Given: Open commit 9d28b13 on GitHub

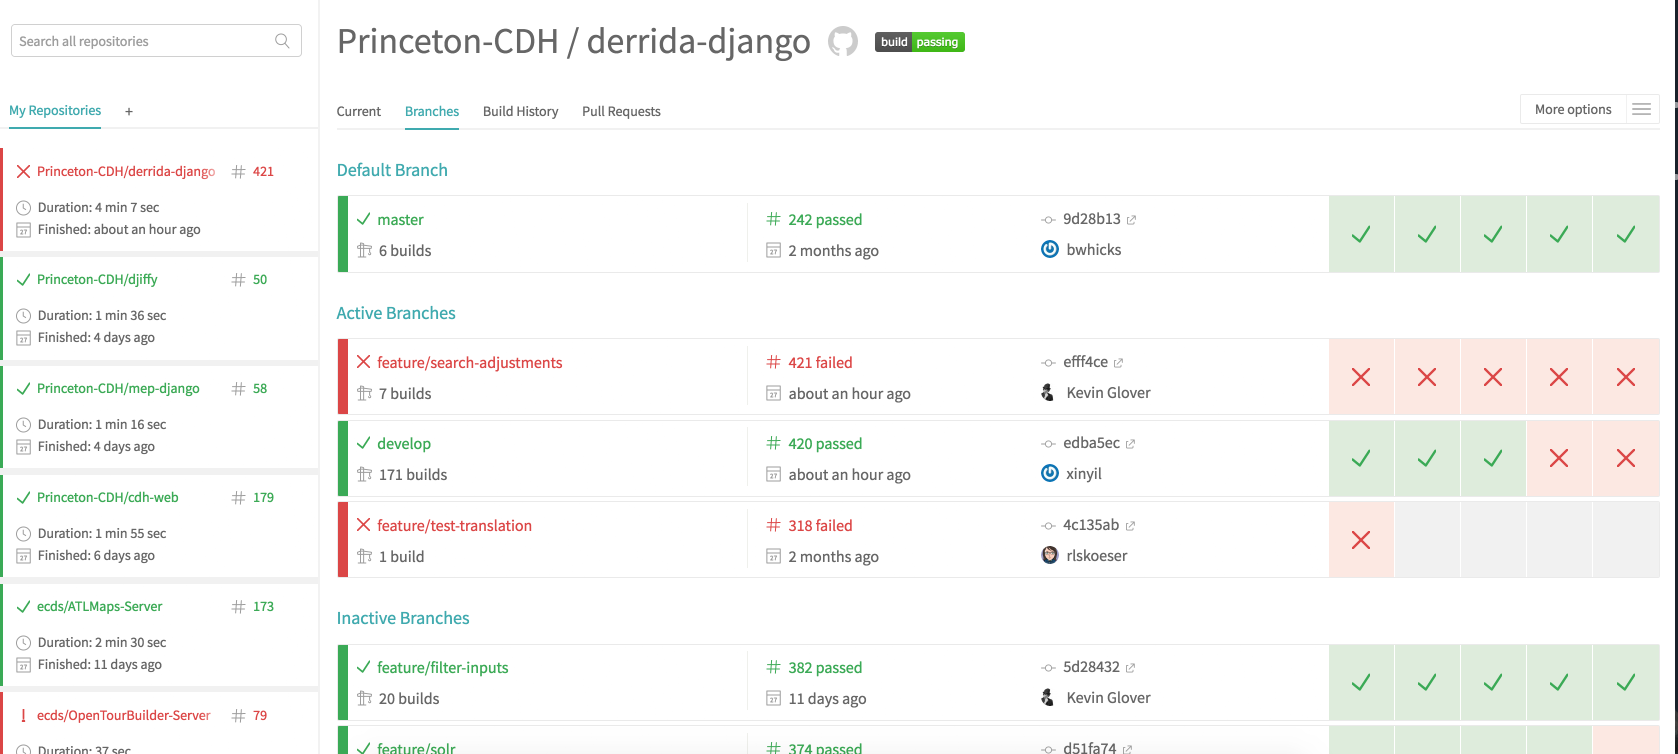Looking at the screenshot, I should 1099,219.
